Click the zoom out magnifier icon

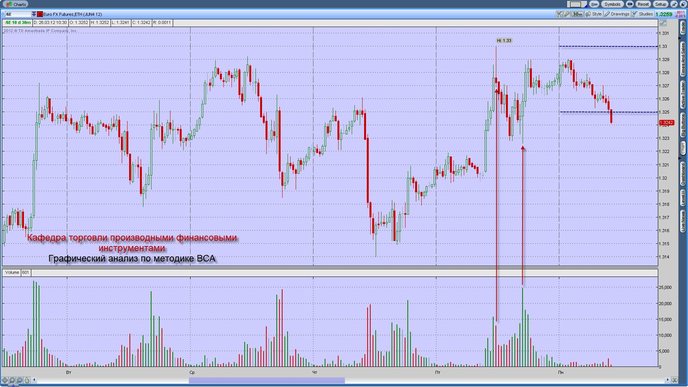pos(20,380)
